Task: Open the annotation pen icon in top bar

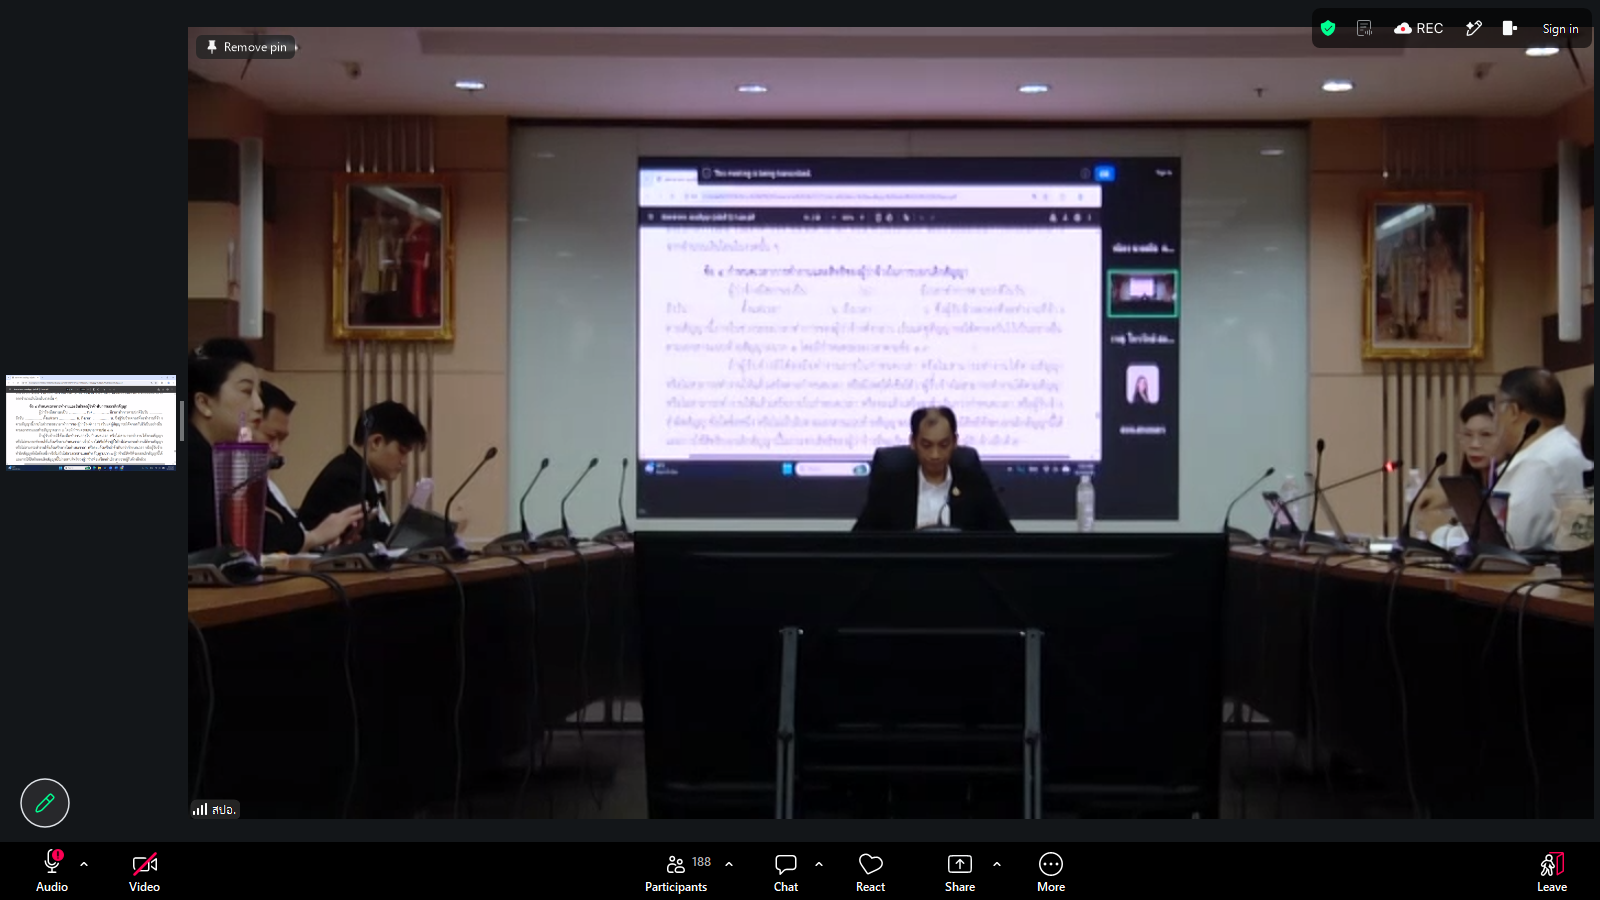Action: click(1474, 28)
